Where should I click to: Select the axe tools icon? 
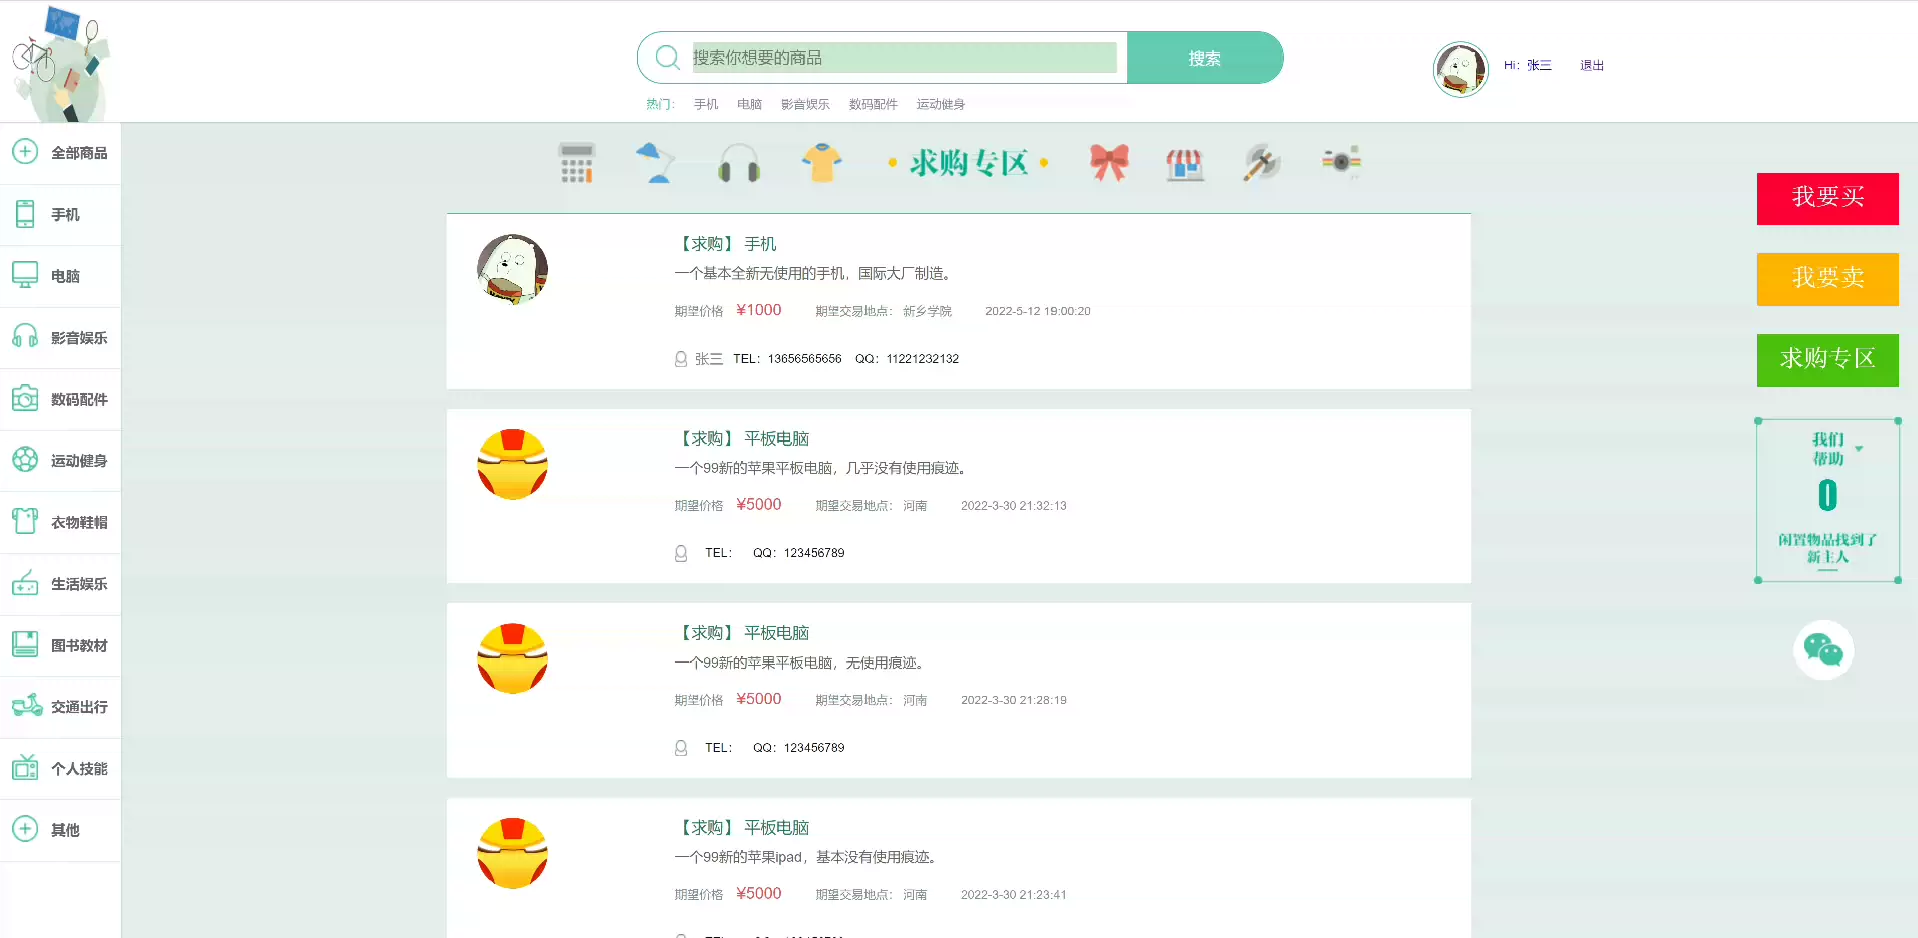tap(1262, 162)
